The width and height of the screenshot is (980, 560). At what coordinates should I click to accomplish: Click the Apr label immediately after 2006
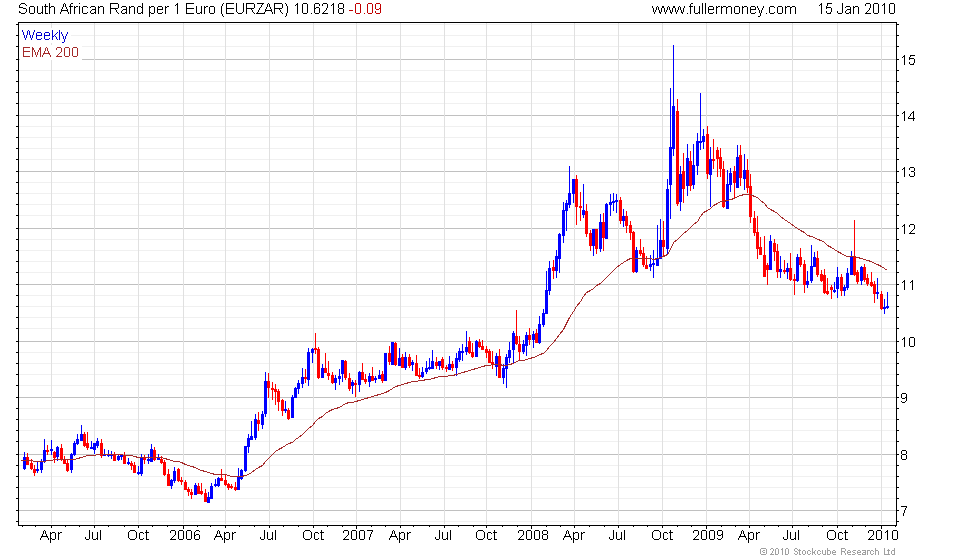[x=225, y=536]
